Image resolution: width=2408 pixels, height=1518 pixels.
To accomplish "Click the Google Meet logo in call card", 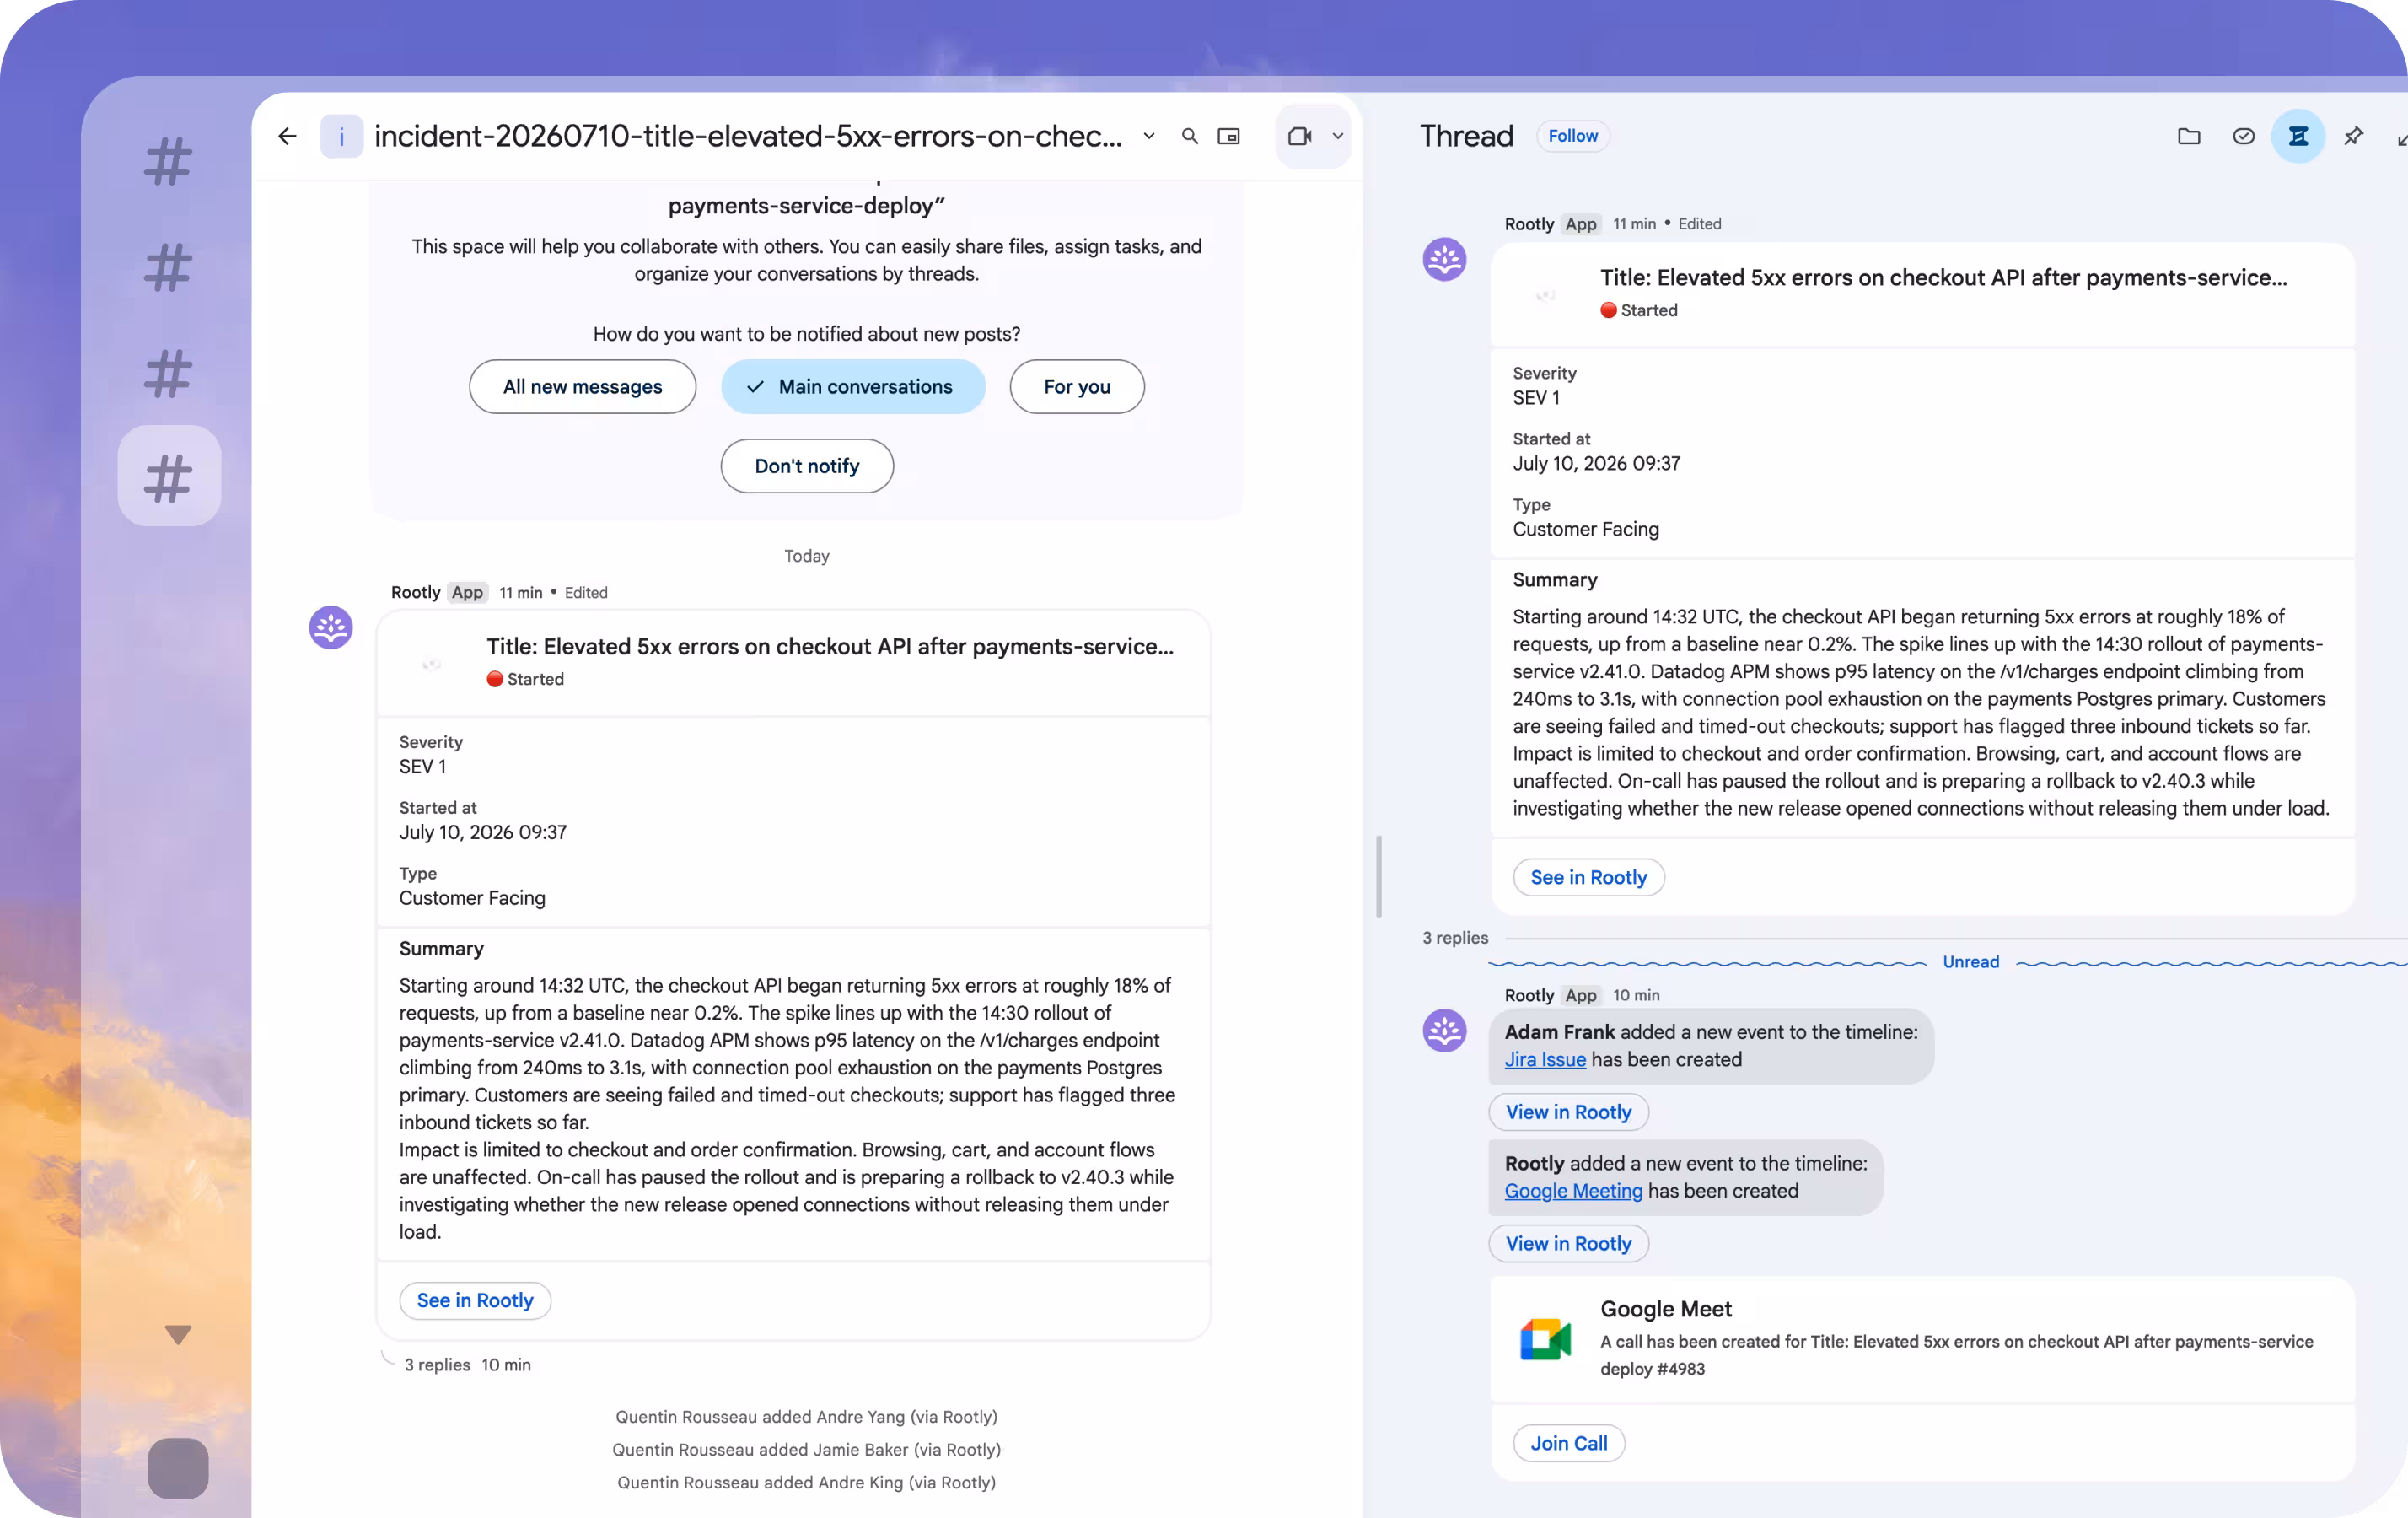I will [1545, 1339].
